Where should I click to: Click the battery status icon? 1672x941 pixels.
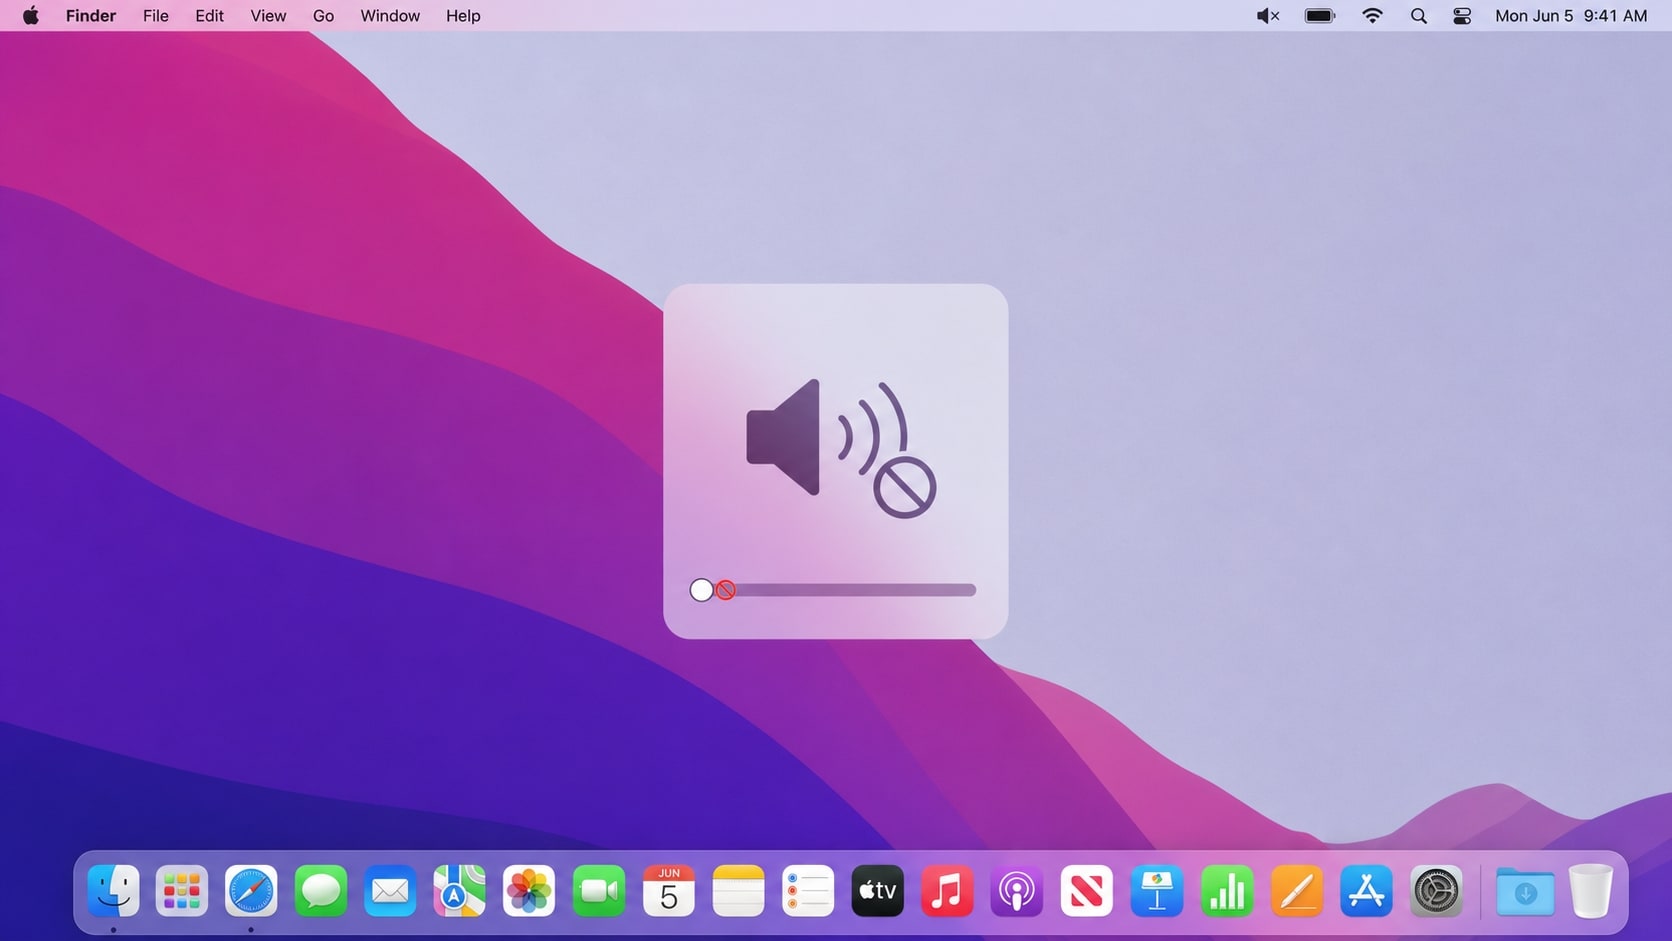[1320, 16]
